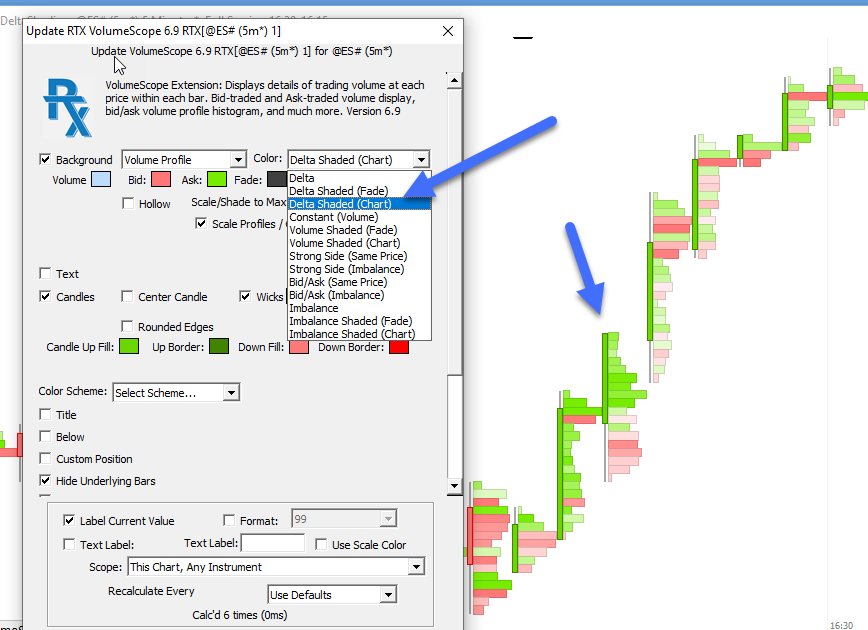This screenshot has height=630, width=868.
Task: Toggle the Wicks checkbox
Action: [x=245, y=296]
